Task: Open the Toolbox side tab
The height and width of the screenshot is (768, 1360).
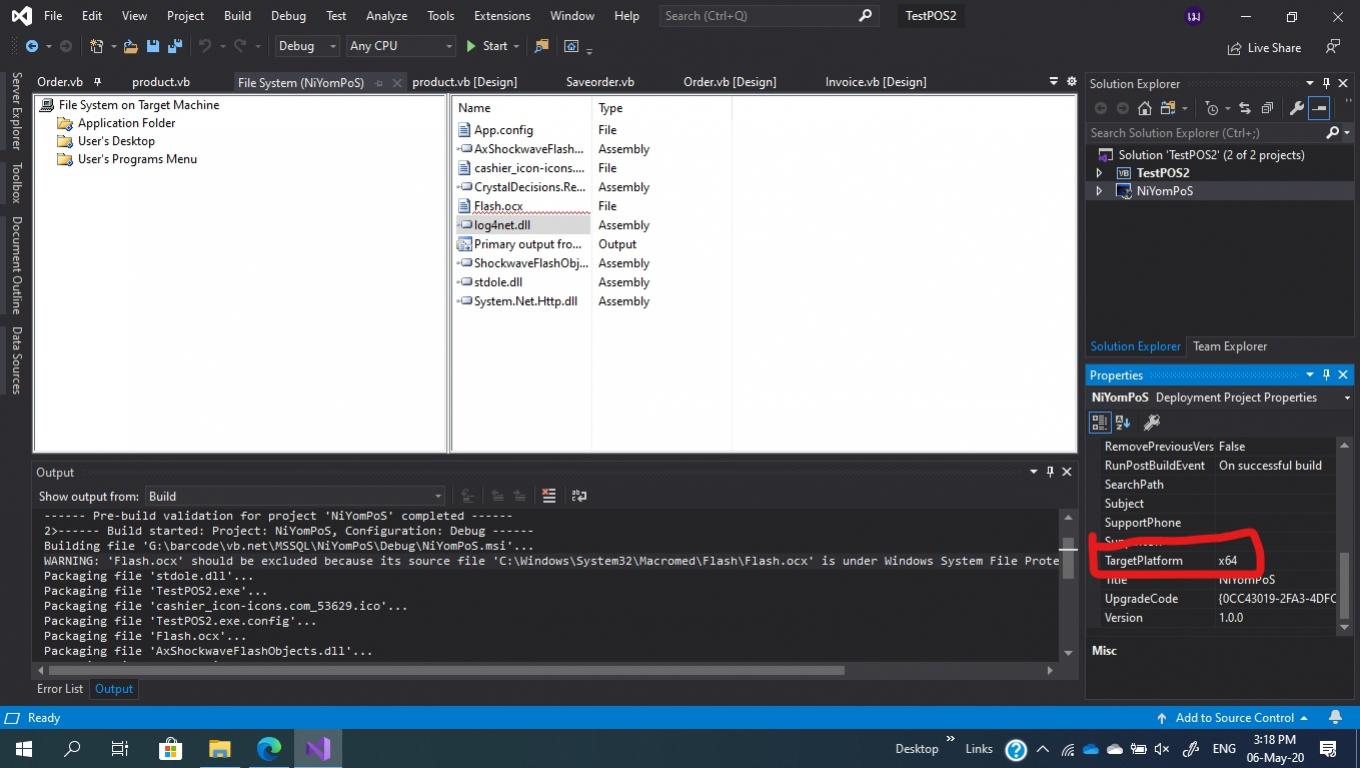Action: tap(17, 183)
